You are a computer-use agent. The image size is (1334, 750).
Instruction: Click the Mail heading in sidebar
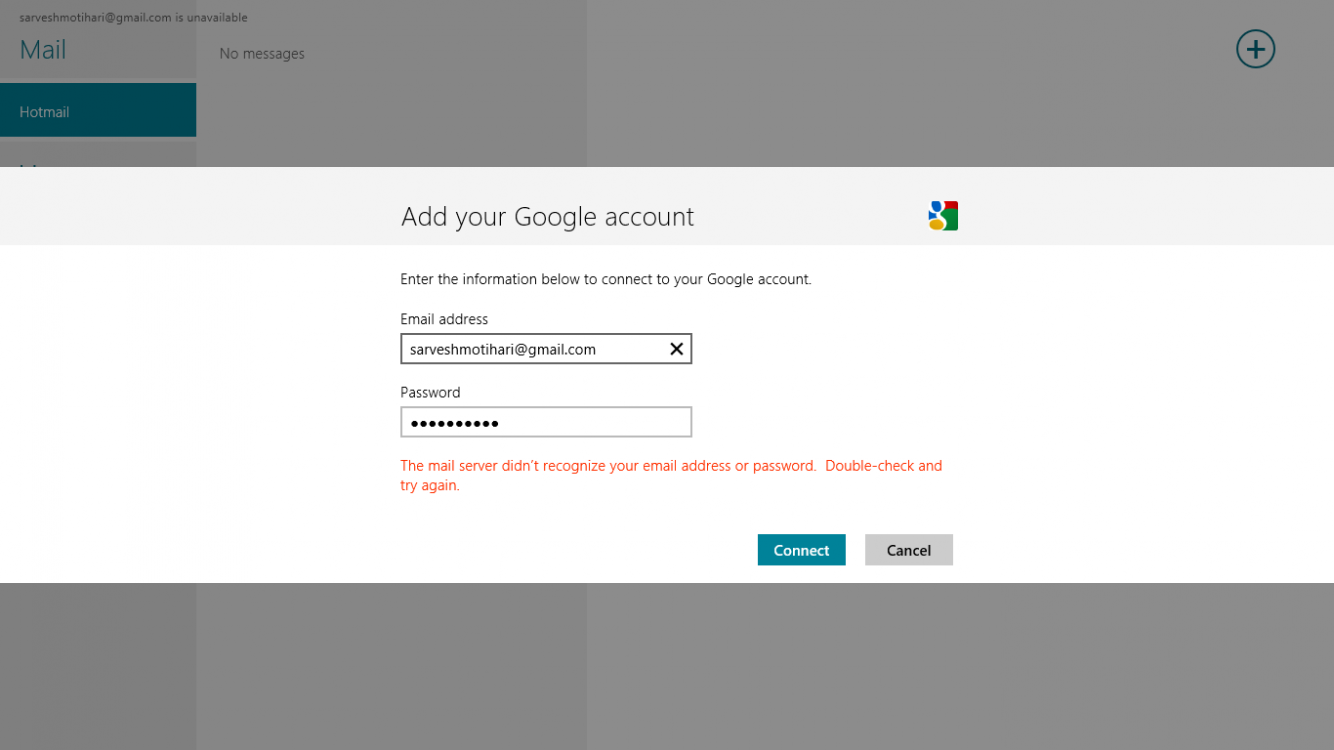43,50
